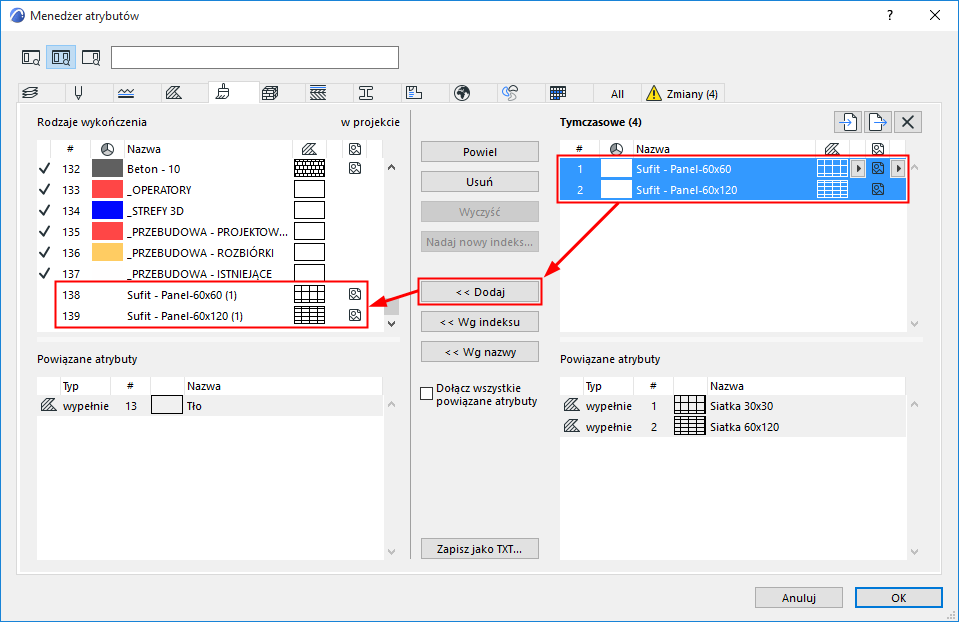The width and height of the screenshot is (959, 622).
Task: Open the Cities globe tab
Action: coord(462,93)
